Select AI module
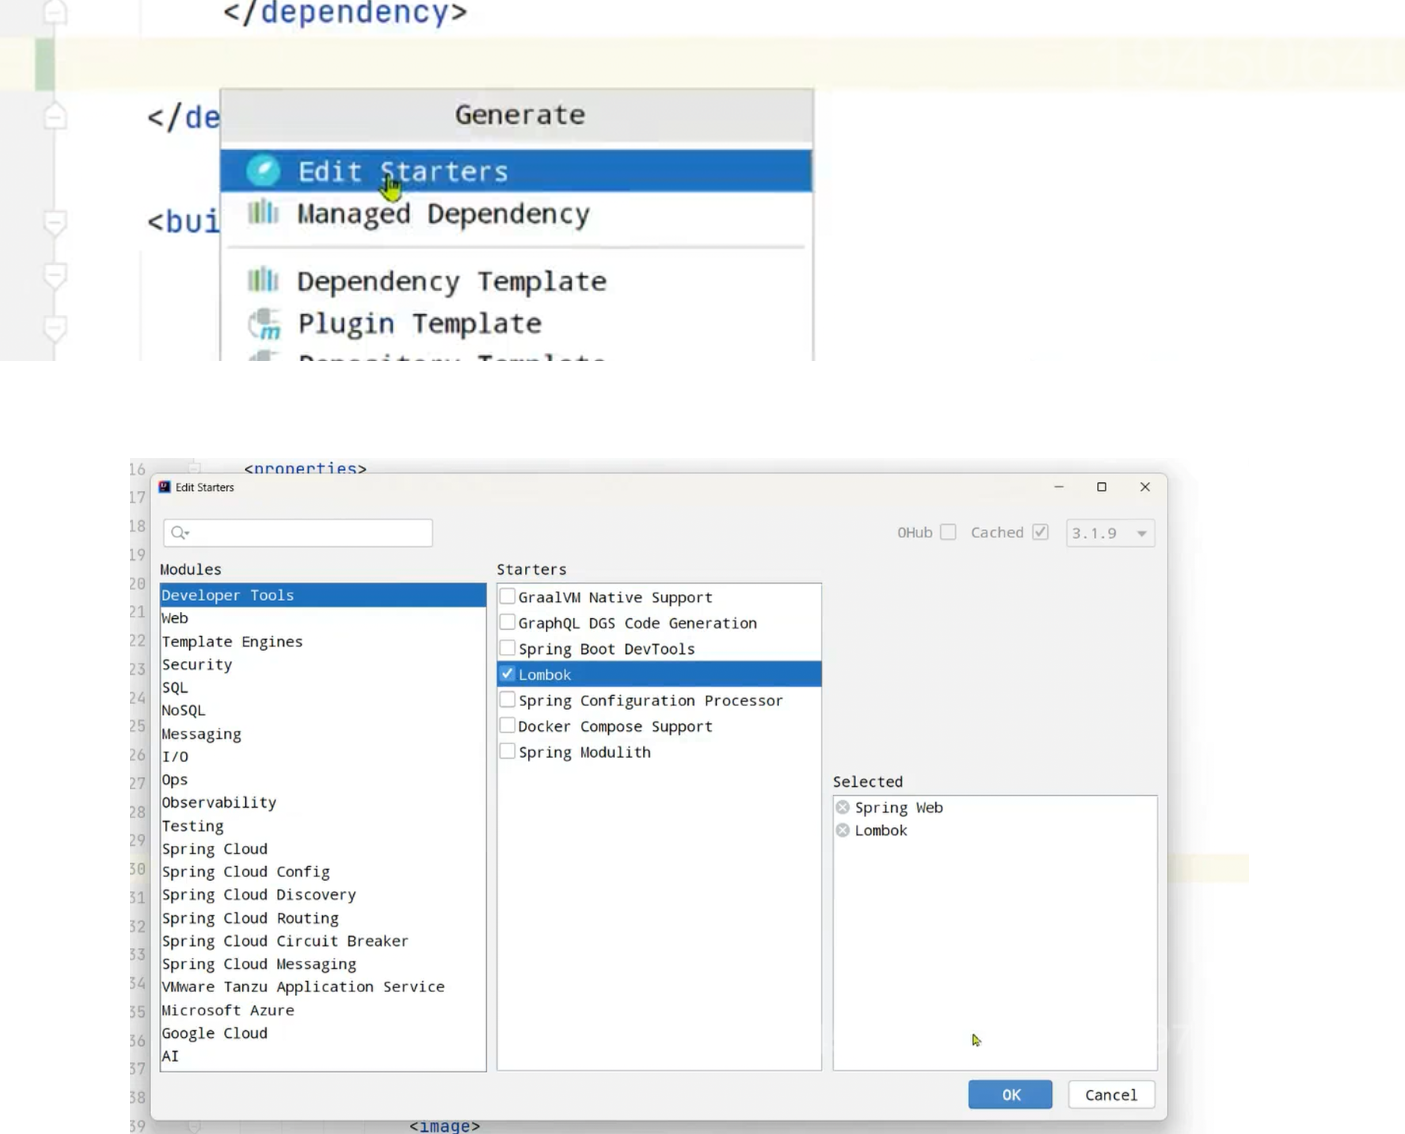This screenshot has height=1134, width=1405. 323,1056
